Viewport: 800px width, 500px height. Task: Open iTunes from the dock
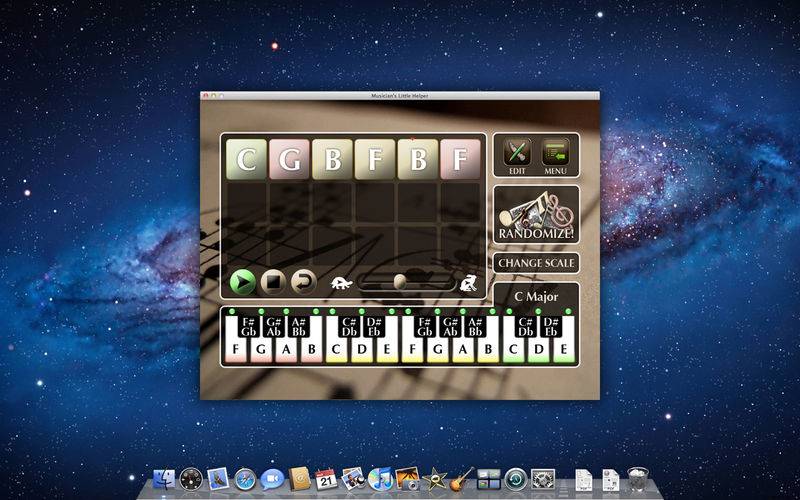point(380,479)
